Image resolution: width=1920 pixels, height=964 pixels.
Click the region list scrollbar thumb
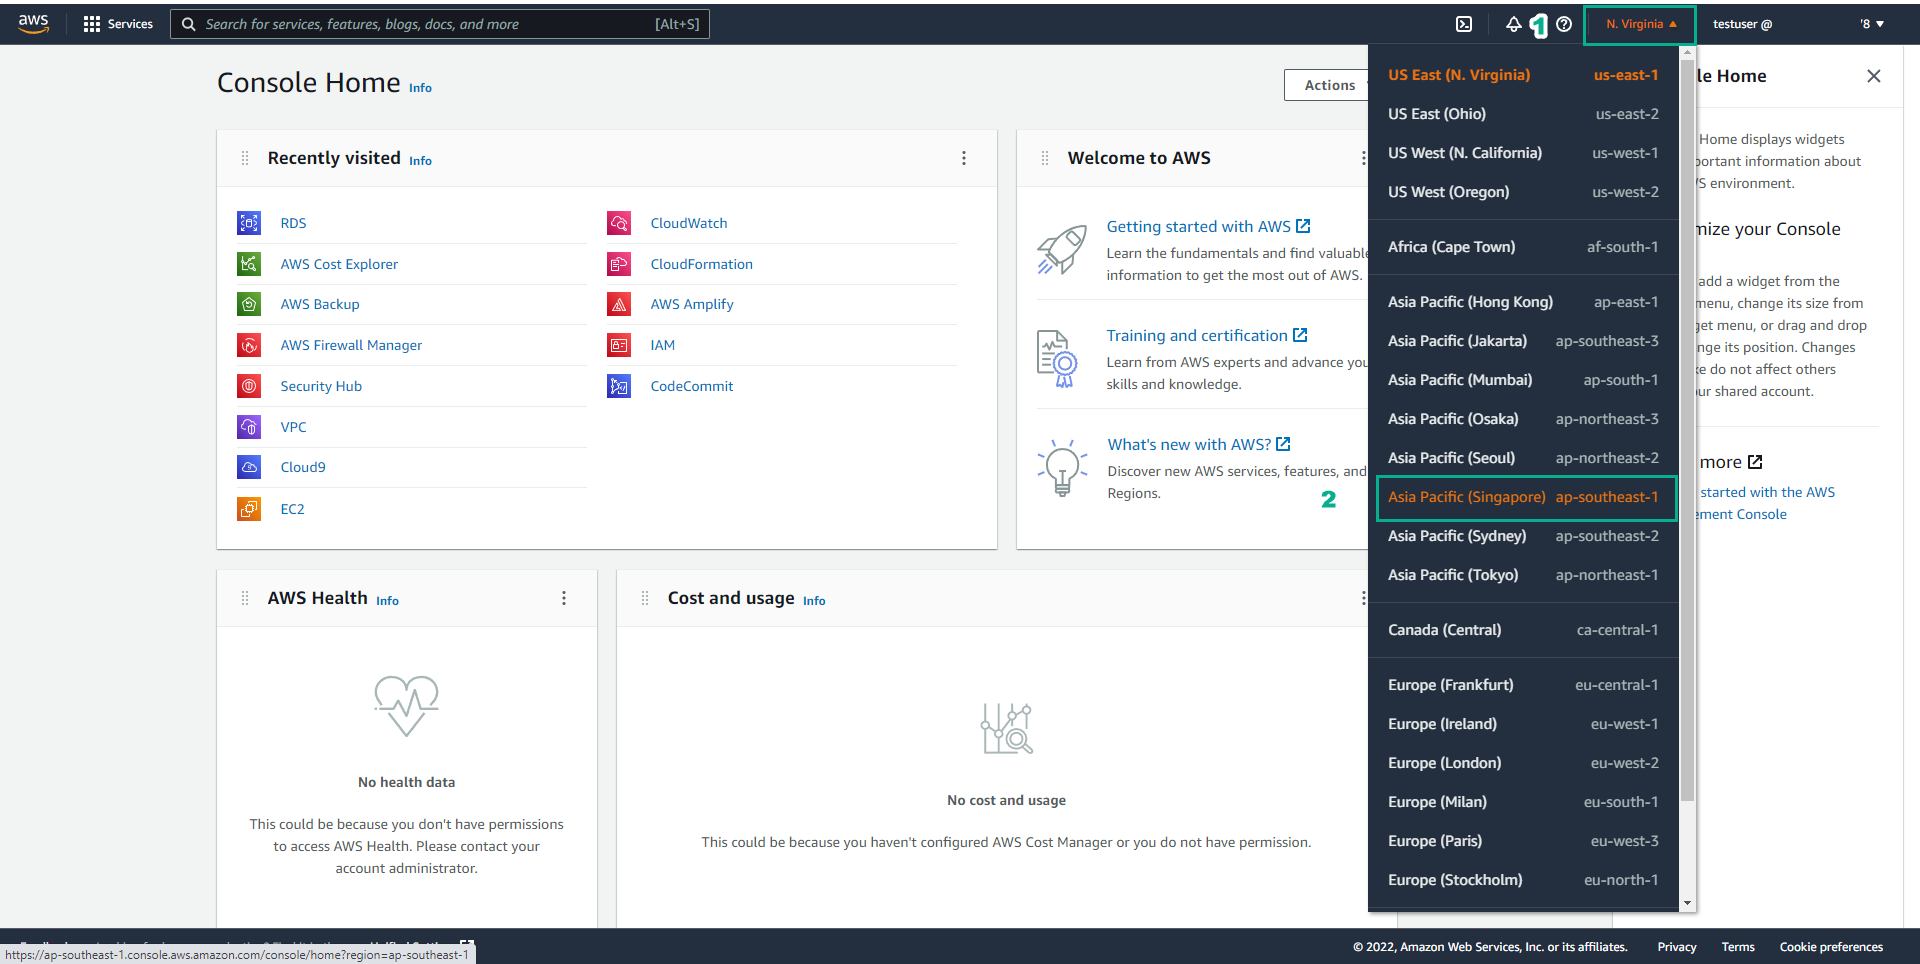tap(1687, 430)
